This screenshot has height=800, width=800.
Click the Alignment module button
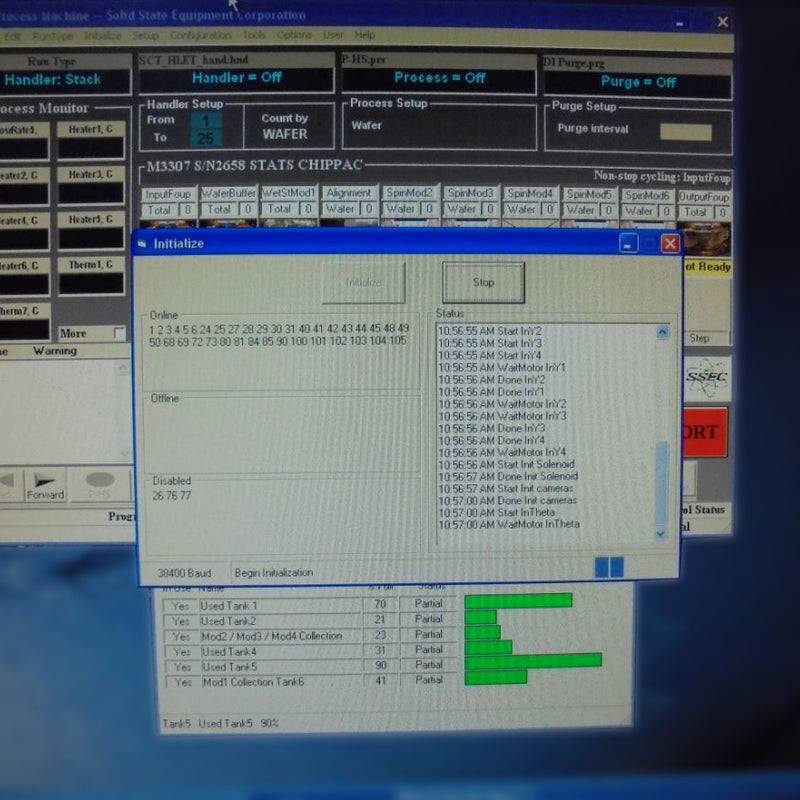tap(349, 193)
